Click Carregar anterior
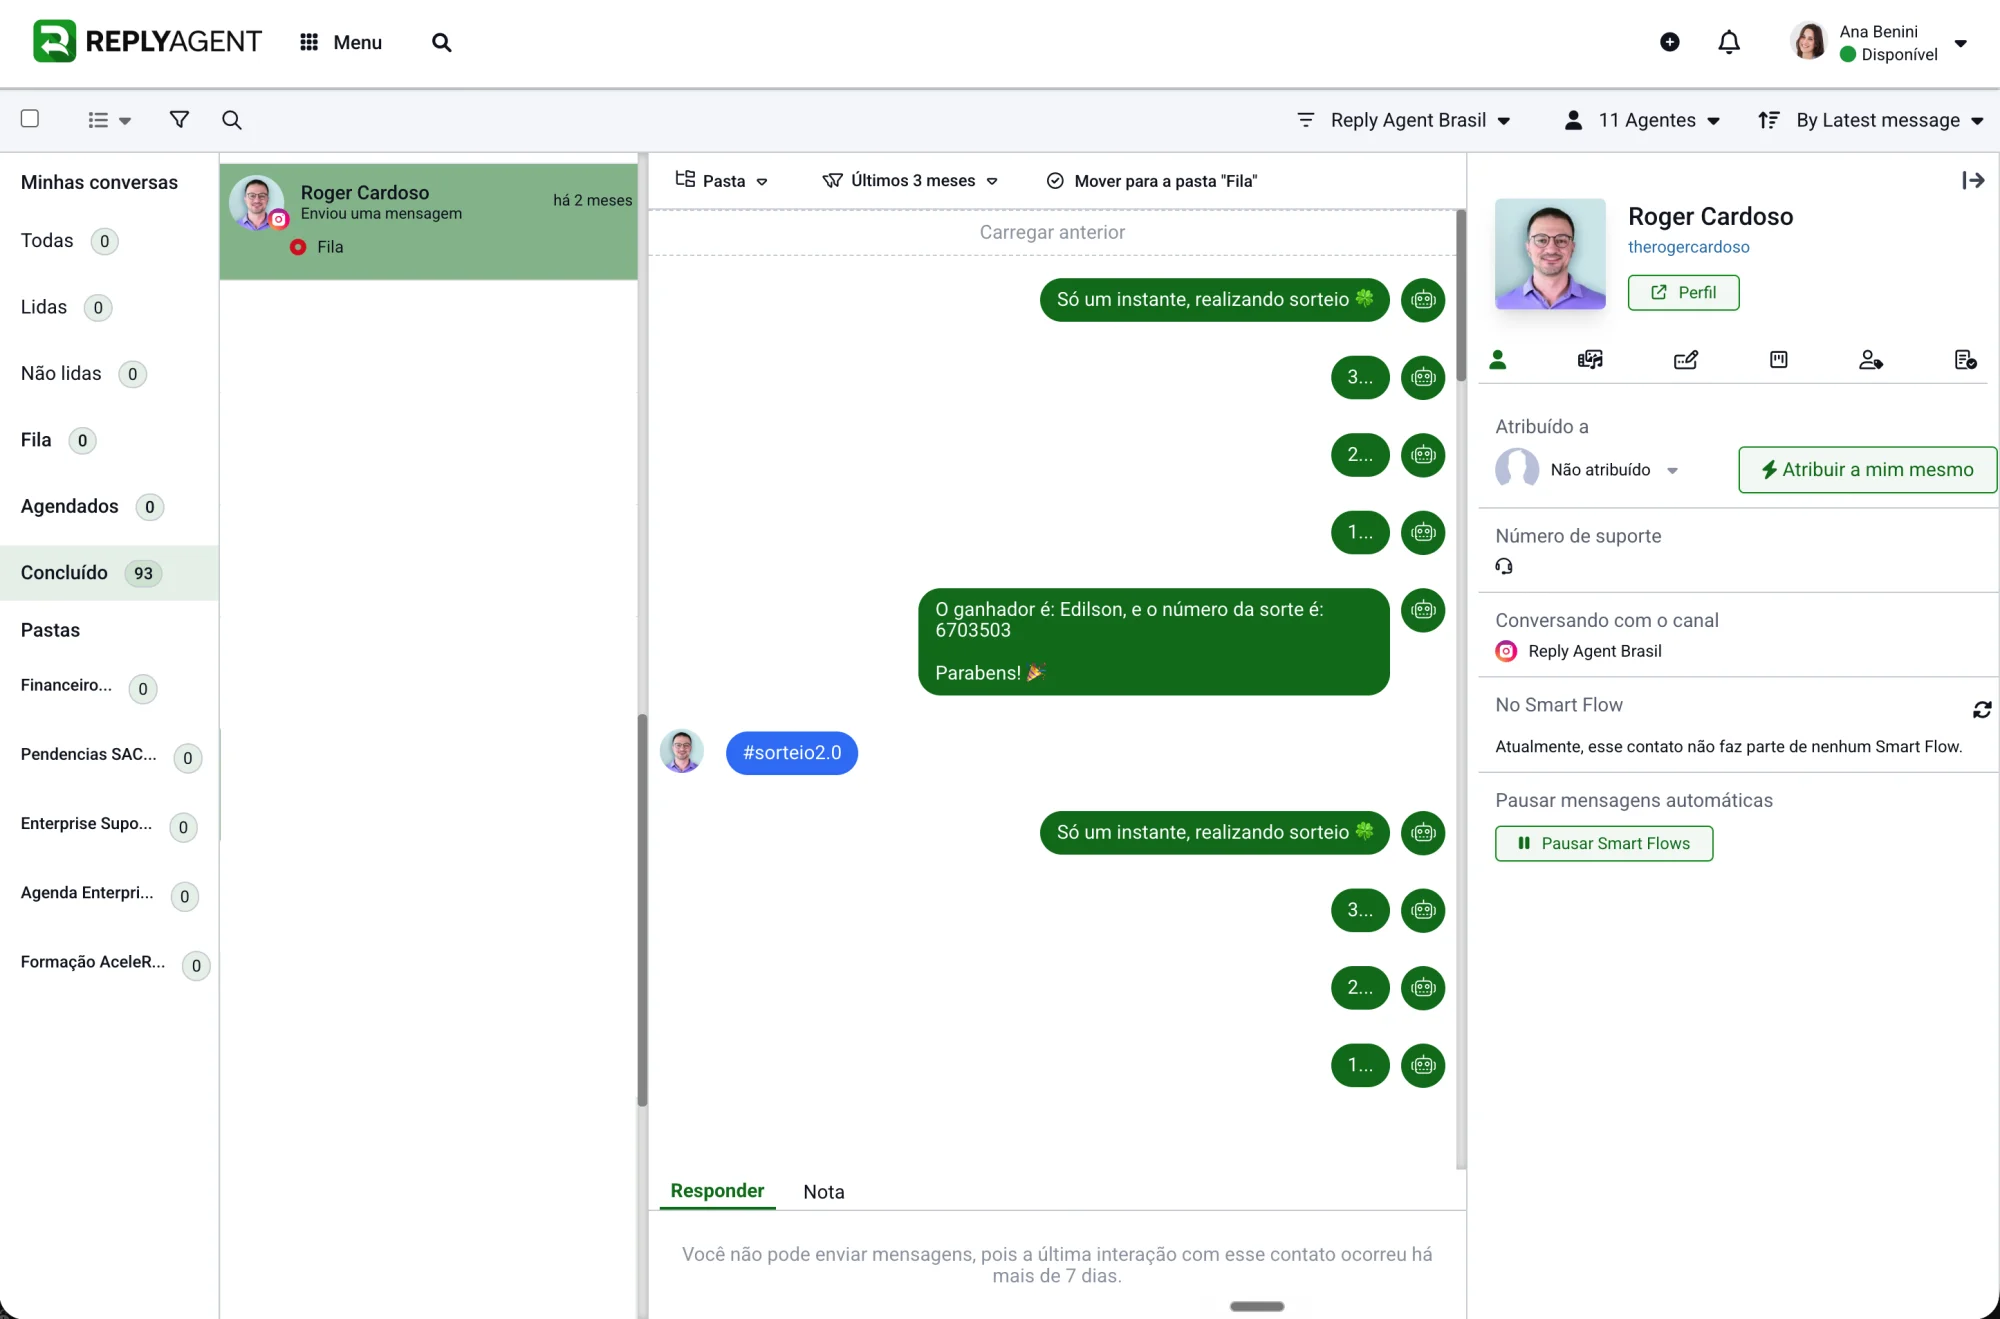The height and width of the screenshot is (1319, 2000). tap(1052, 232)
